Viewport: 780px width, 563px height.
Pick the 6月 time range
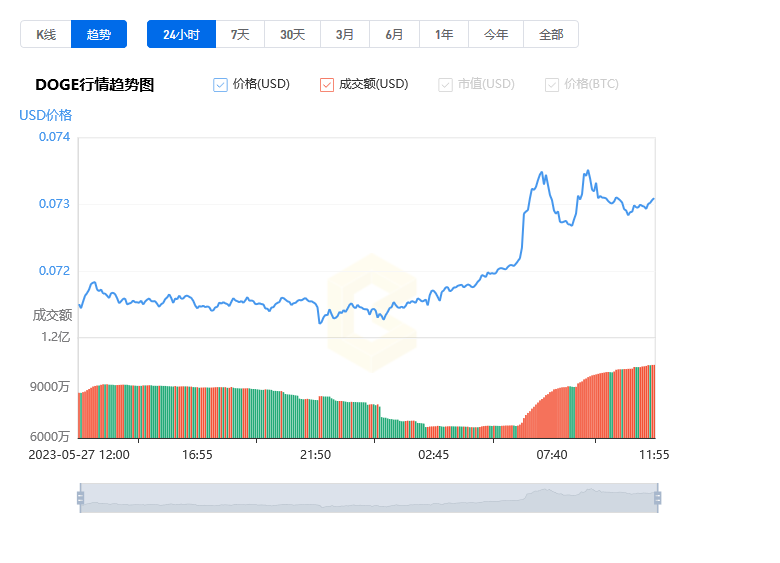point(394,34)
